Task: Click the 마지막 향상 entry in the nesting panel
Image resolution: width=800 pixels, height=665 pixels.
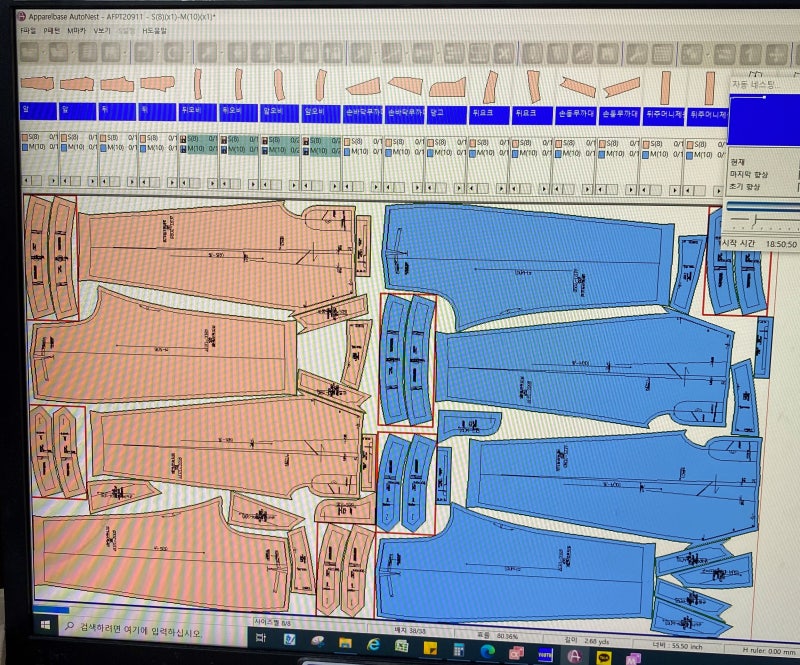Action: [745, 174]
